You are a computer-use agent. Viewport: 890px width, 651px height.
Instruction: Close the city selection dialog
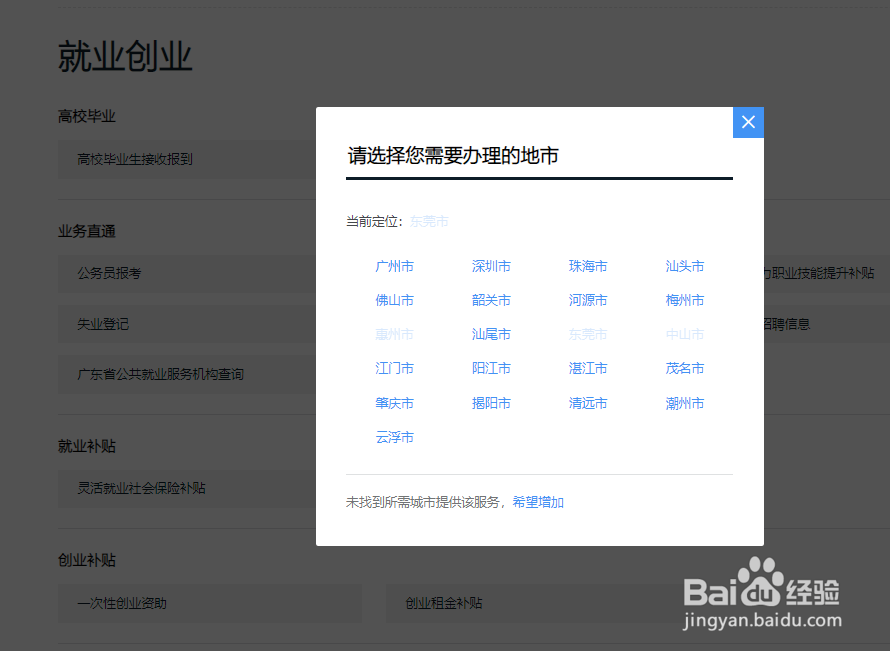click(747, 122)
